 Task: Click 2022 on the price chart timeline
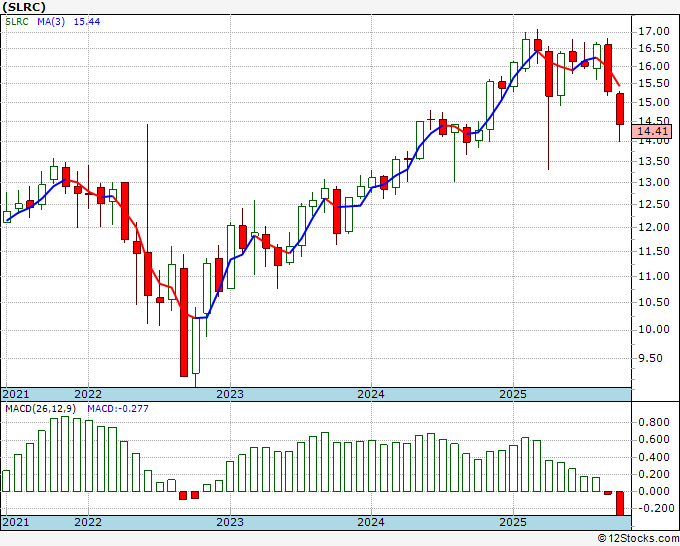(x=88, y=394)
